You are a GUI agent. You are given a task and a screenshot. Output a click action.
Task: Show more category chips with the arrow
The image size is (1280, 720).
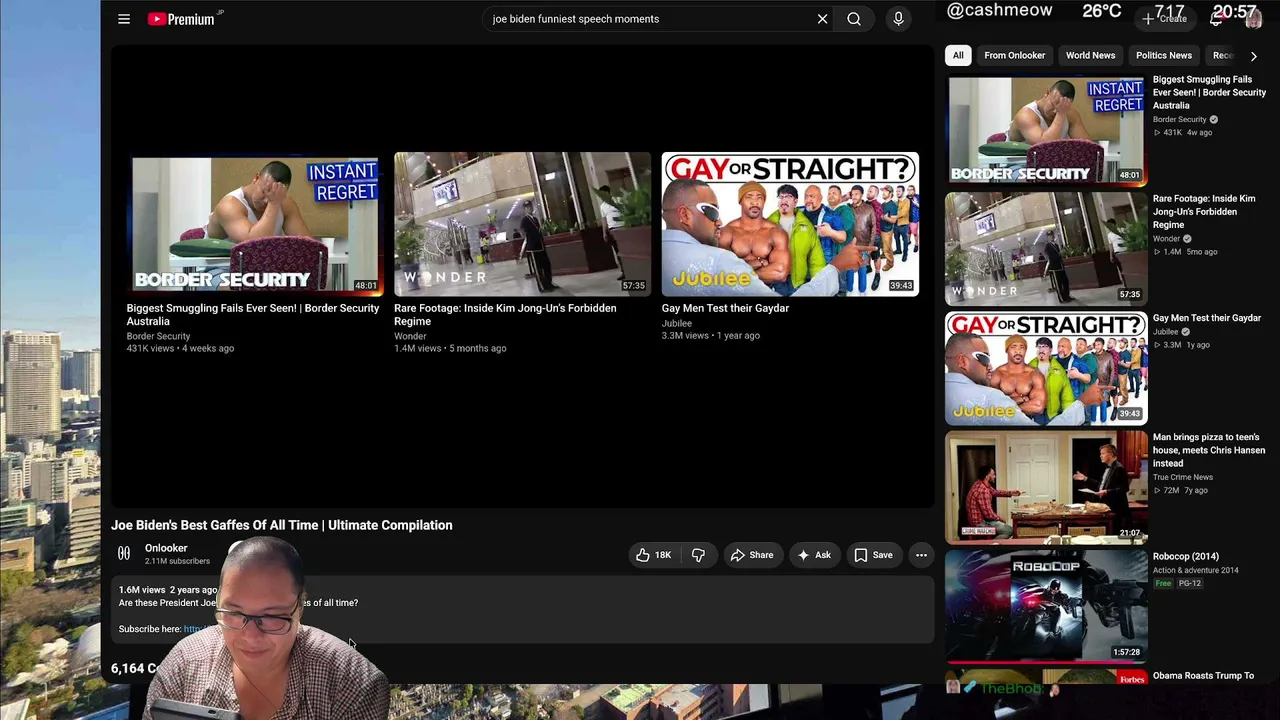pos(1253,56)
